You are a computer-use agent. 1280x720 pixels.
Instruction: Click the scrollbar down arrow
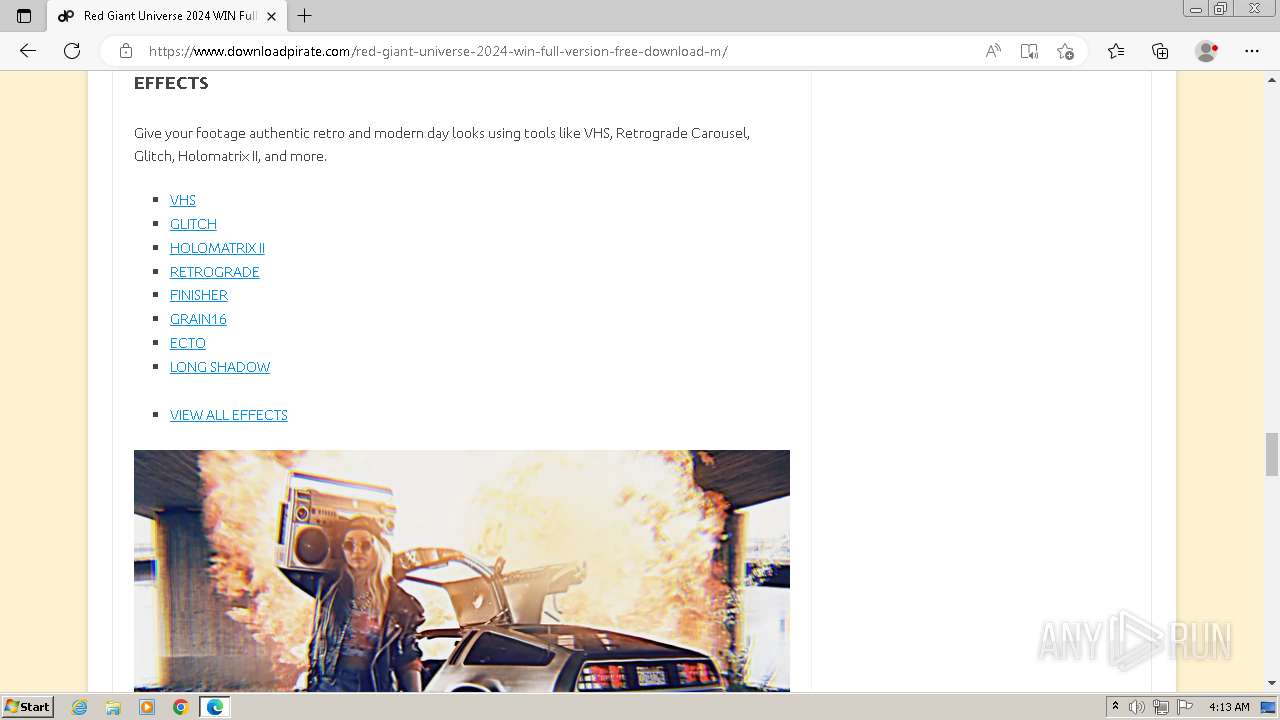tap(1272, 683)
